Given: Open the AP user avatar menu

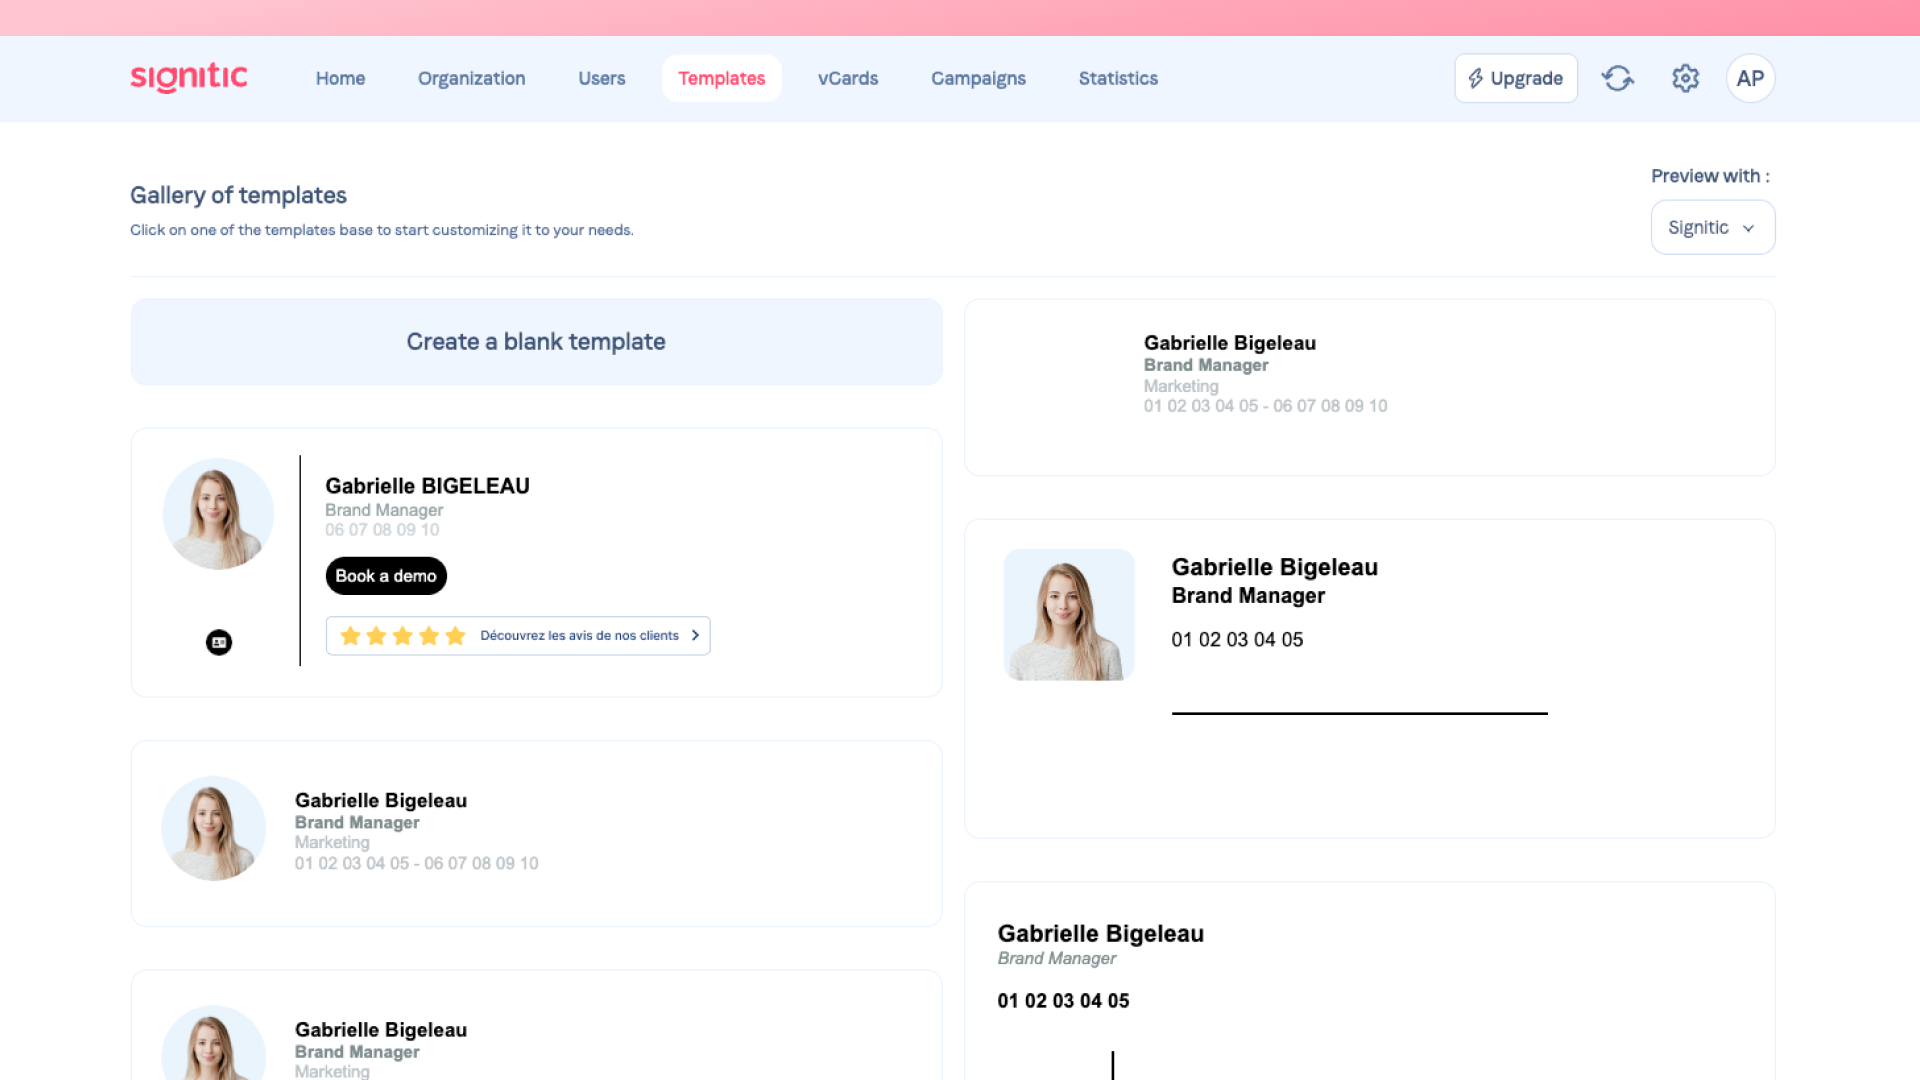Looking at the screenshot, I should pyautogui.click(x=1749, y=78).
